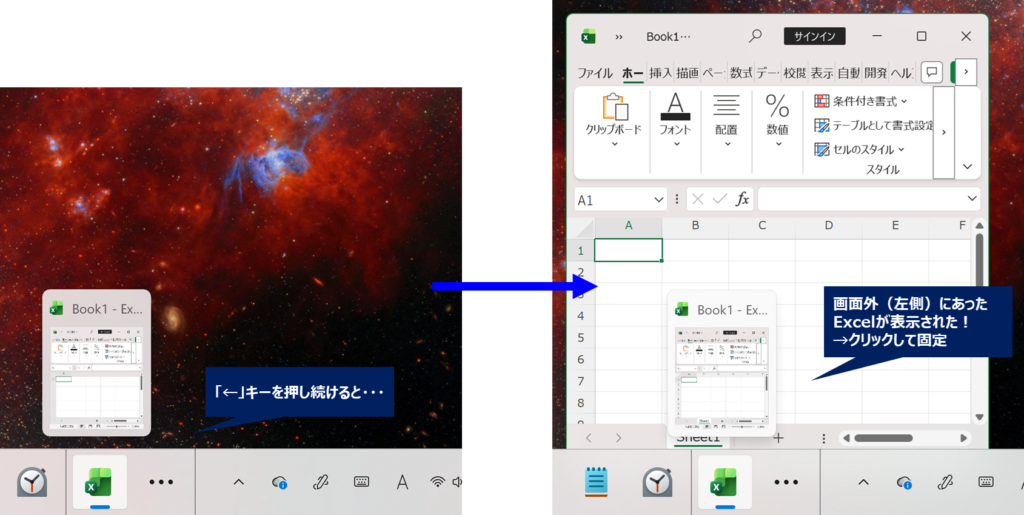
Task: Click the Book1 Excel preview thumbnail on left
Action: coord(97,363)
